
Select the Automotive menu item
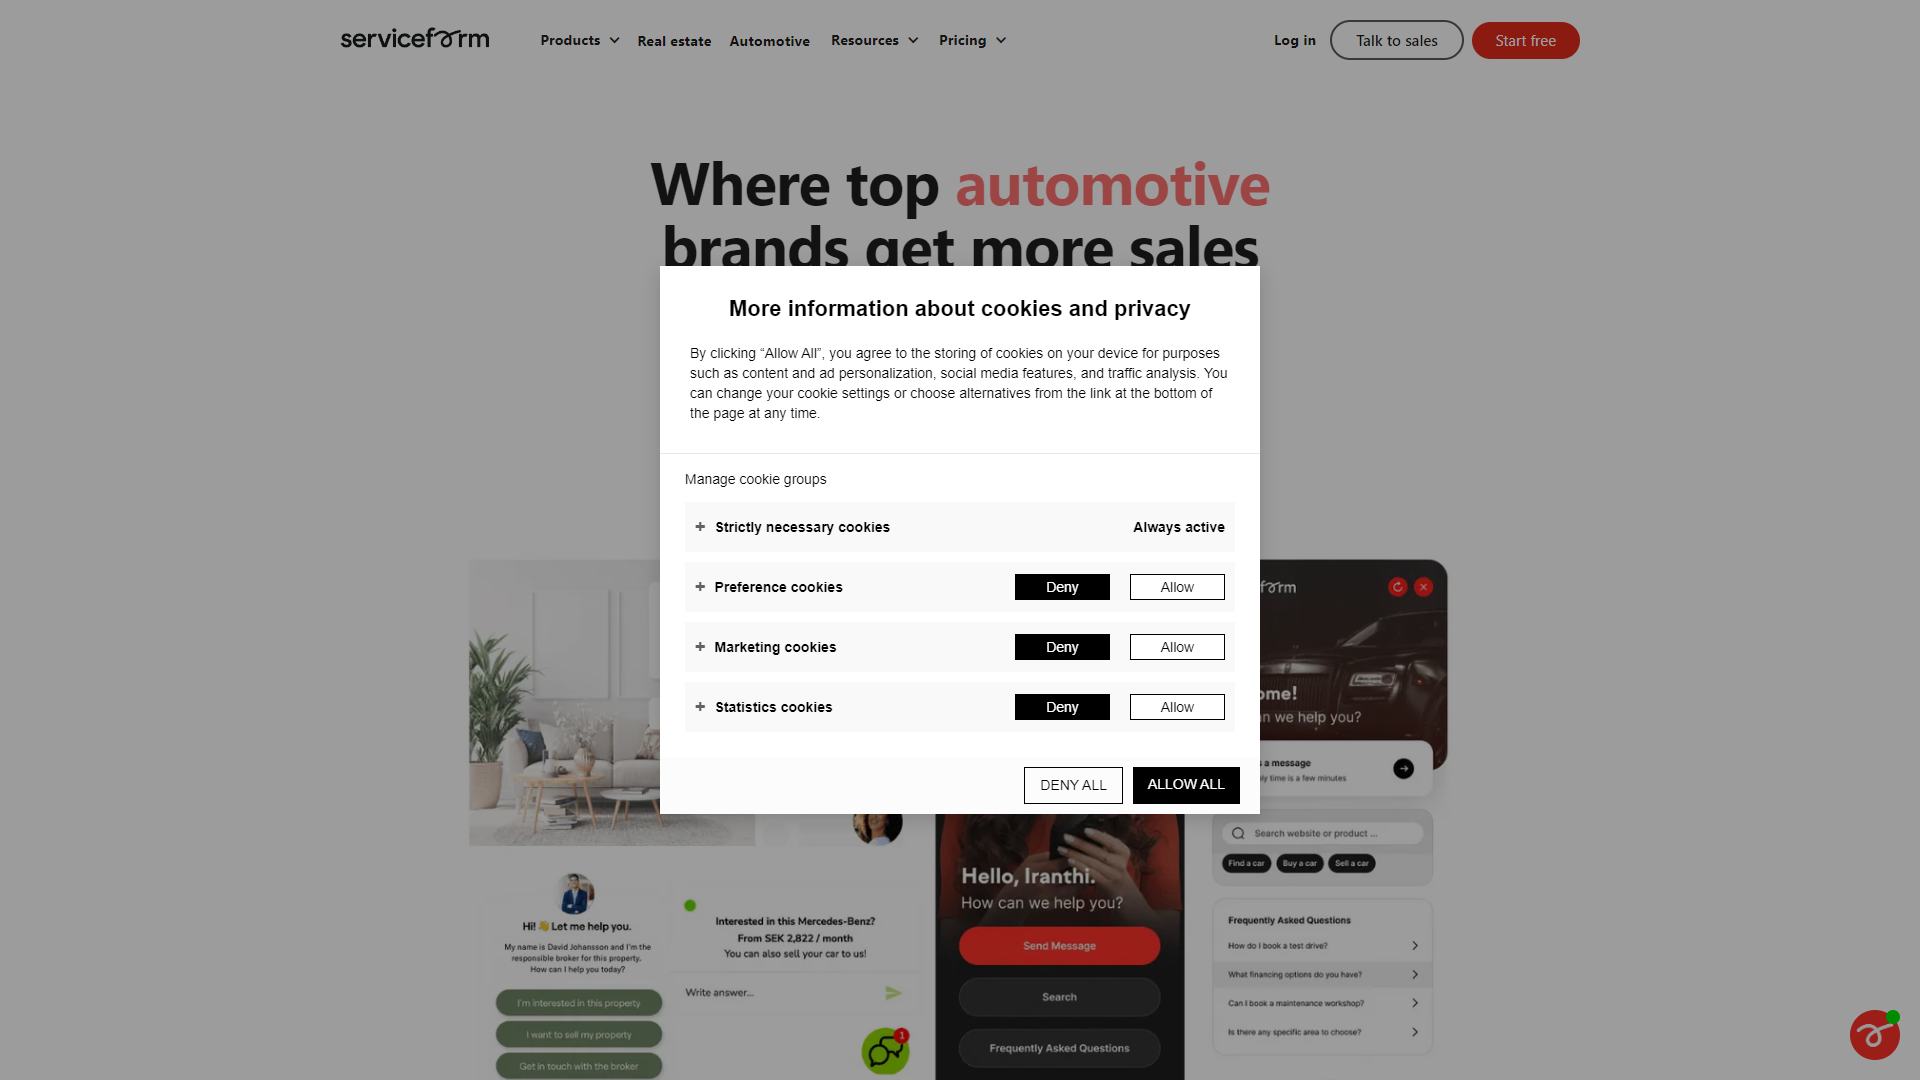pyautogui.click(x=769, y=40)
